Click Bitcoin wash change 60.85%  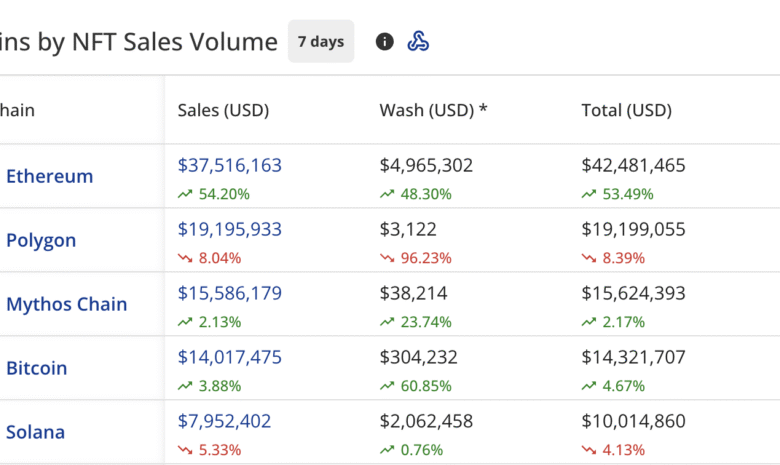[416, 386]
